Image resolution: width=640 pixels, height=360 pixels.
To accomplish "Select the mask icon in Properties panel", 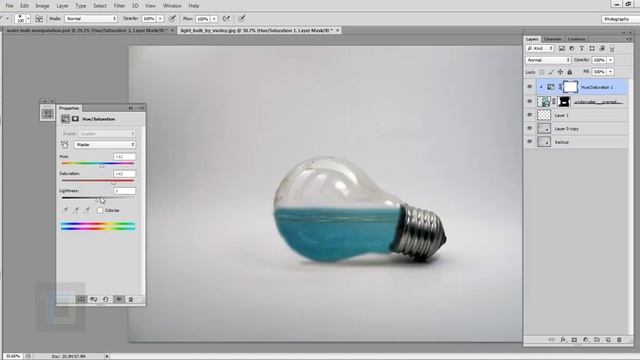I will 76,119.
